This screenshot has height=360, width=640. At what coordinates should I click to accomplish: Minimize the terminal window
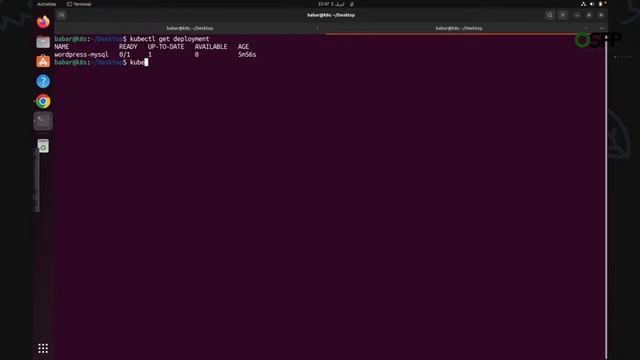[x=577, y=15]
